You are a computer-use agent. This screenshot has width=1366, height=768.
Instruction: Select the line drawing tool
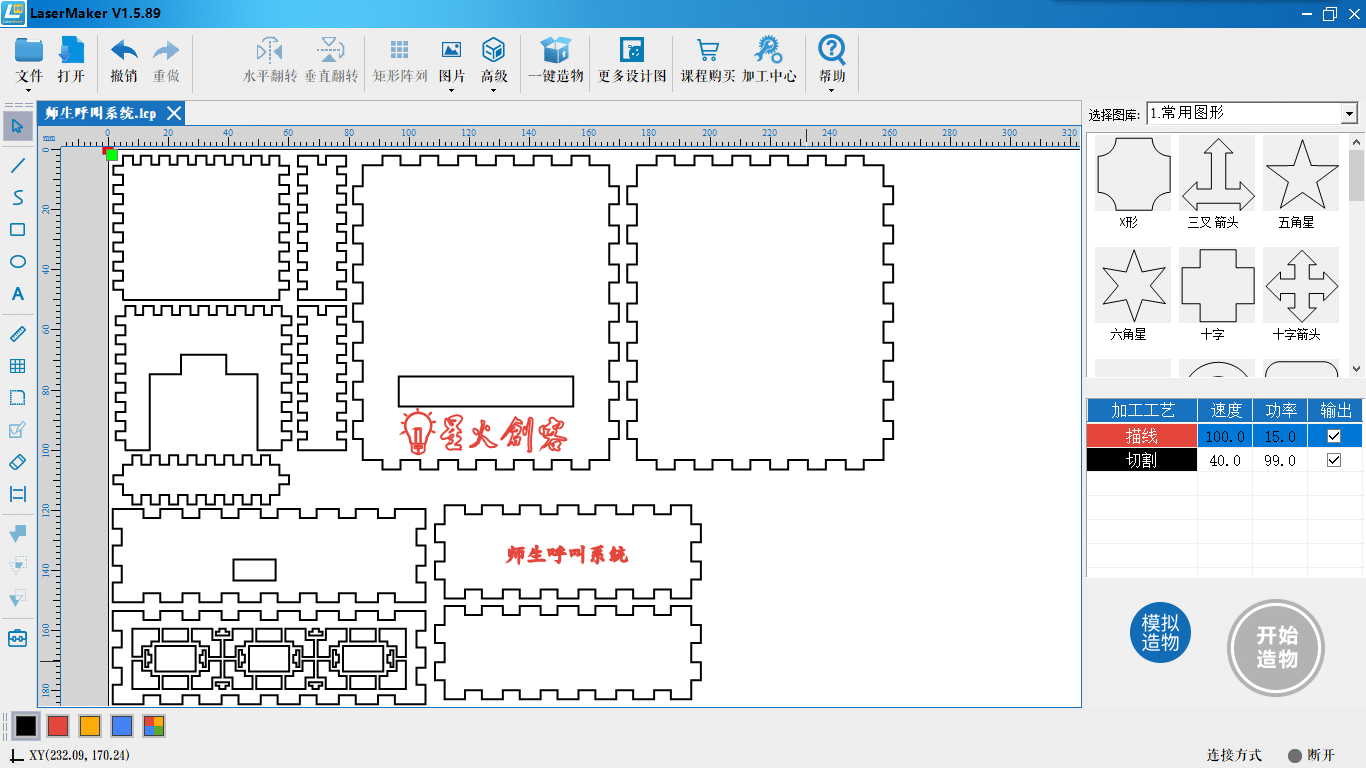coord(17,165)
